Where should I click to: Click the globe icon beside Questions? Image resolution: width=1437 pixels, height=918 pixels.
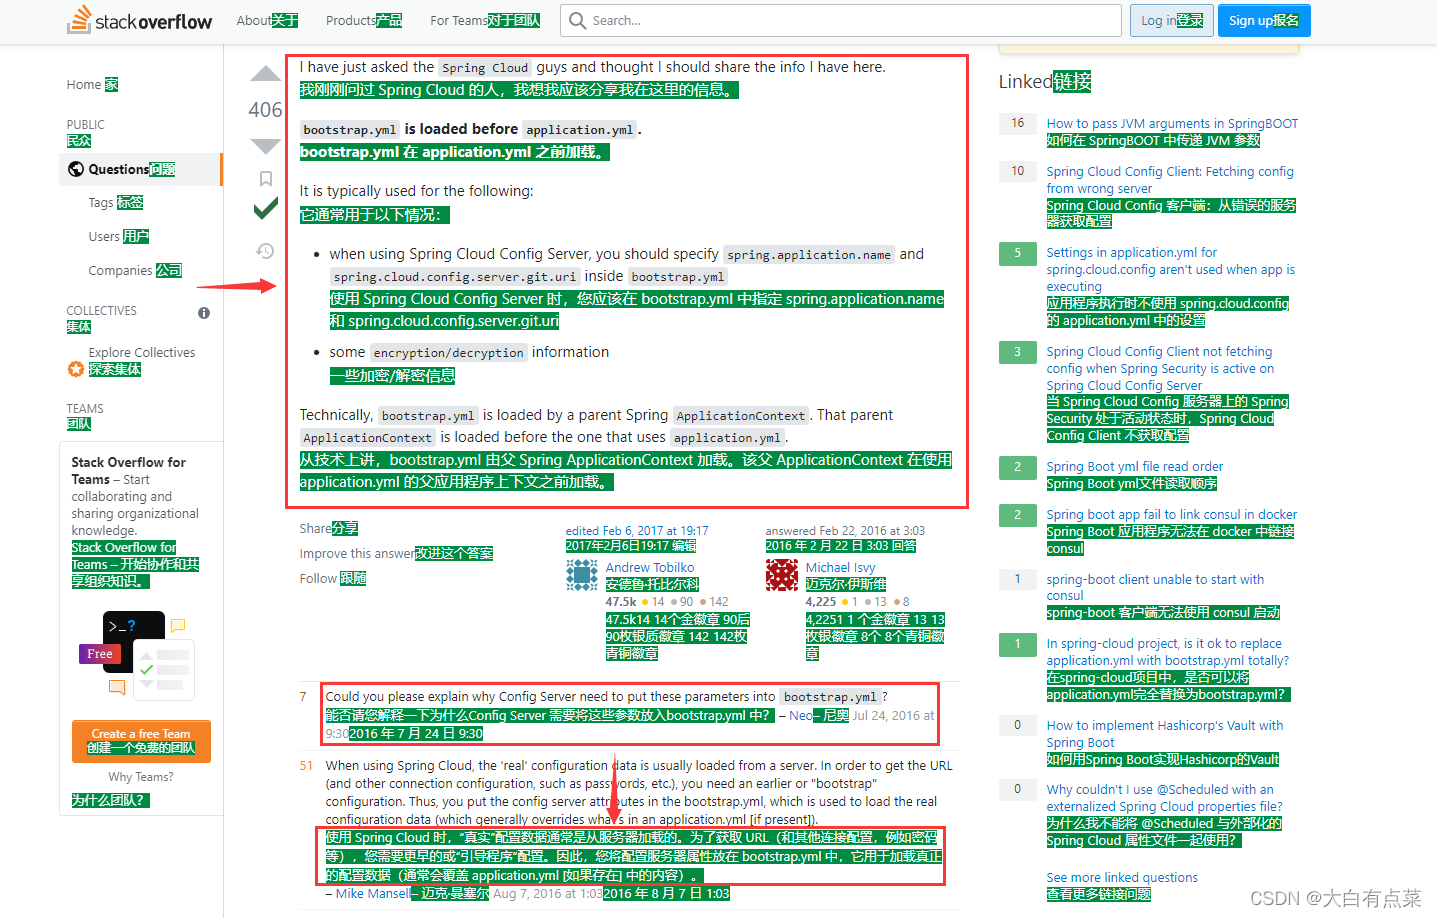click(x=76, y=169)
